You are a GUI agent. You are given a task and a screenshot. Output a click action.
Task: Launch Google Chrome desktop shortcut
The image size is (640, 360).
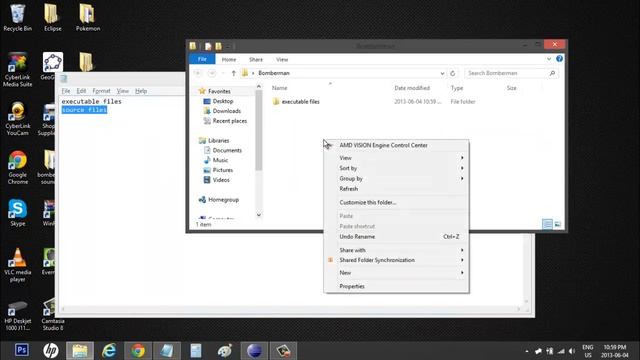tap(17, 167)
